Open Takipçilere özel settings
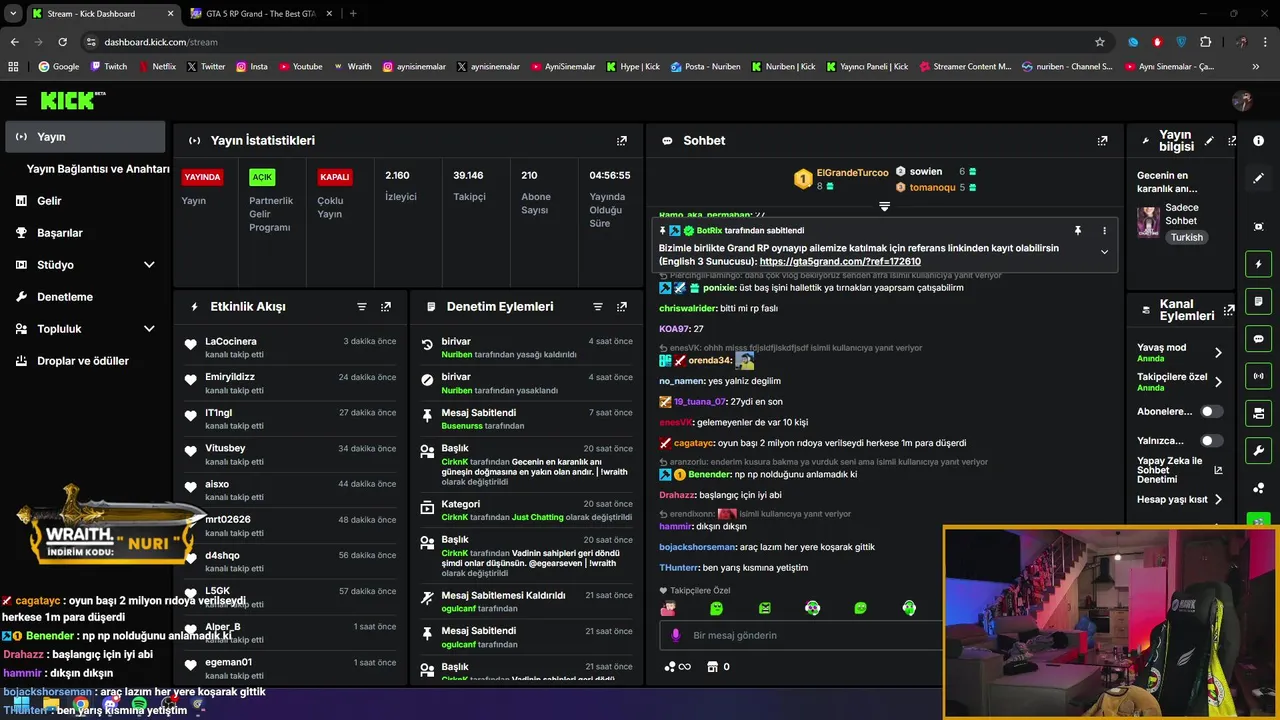1280x720 pixels. click(x=1180, y=382)
